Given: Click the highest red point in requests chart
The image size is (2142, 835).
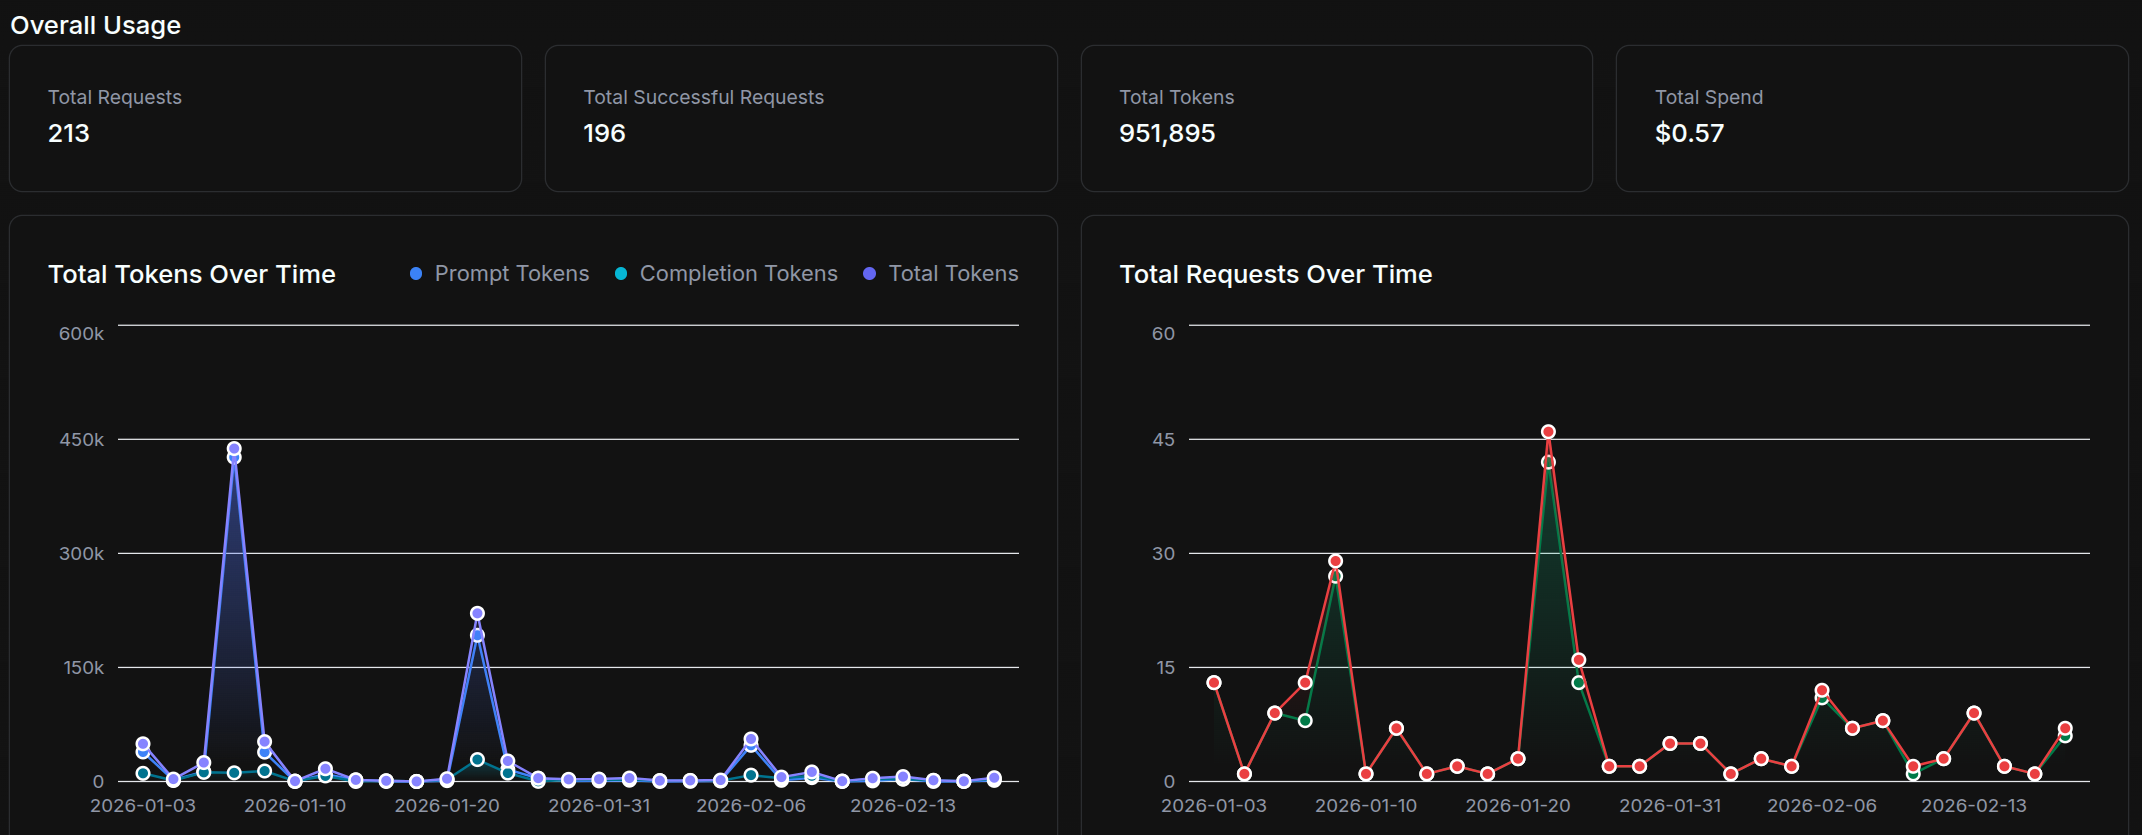Looking at the screenshot, I should tap(1548, 432).
